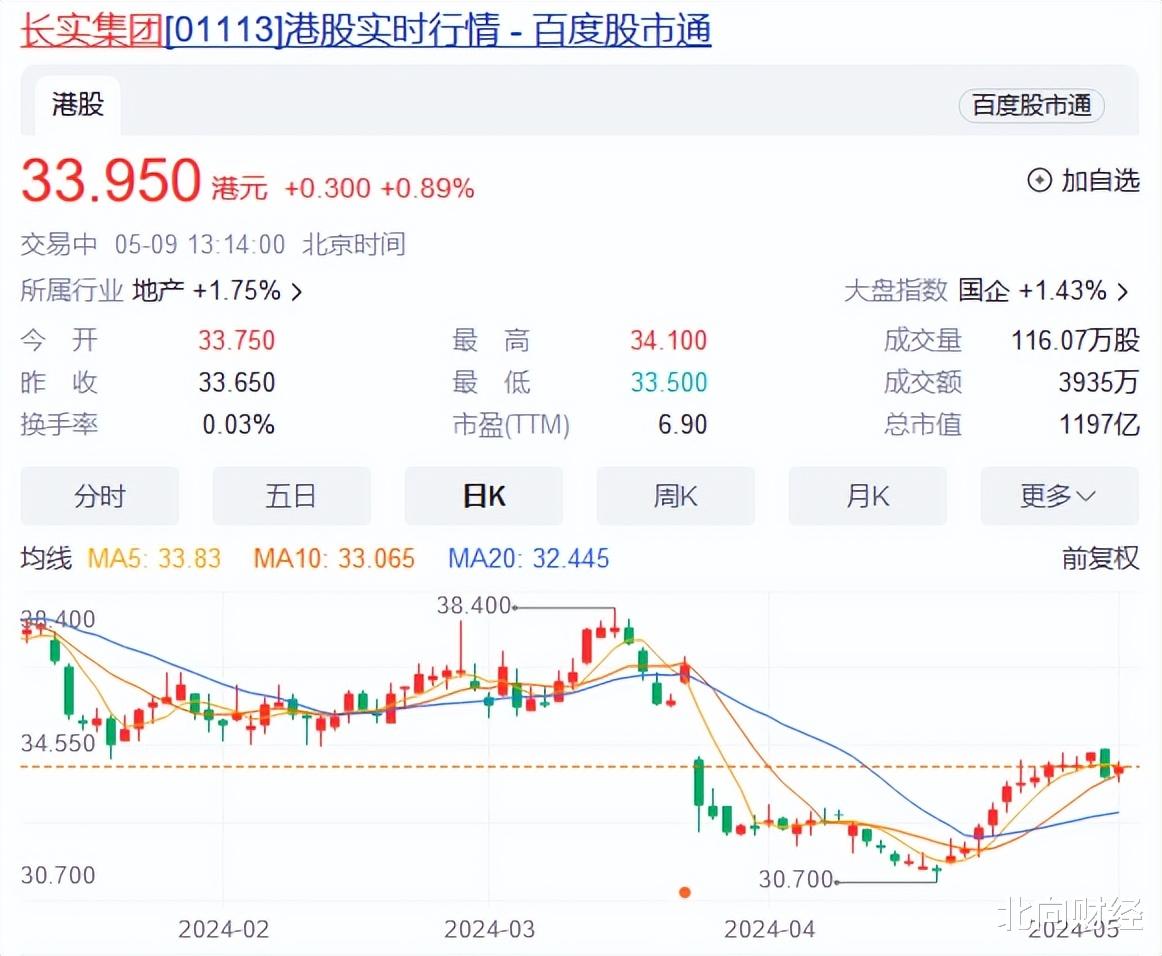Click the 换手率 value 0.03%

(x=238, y=425)
